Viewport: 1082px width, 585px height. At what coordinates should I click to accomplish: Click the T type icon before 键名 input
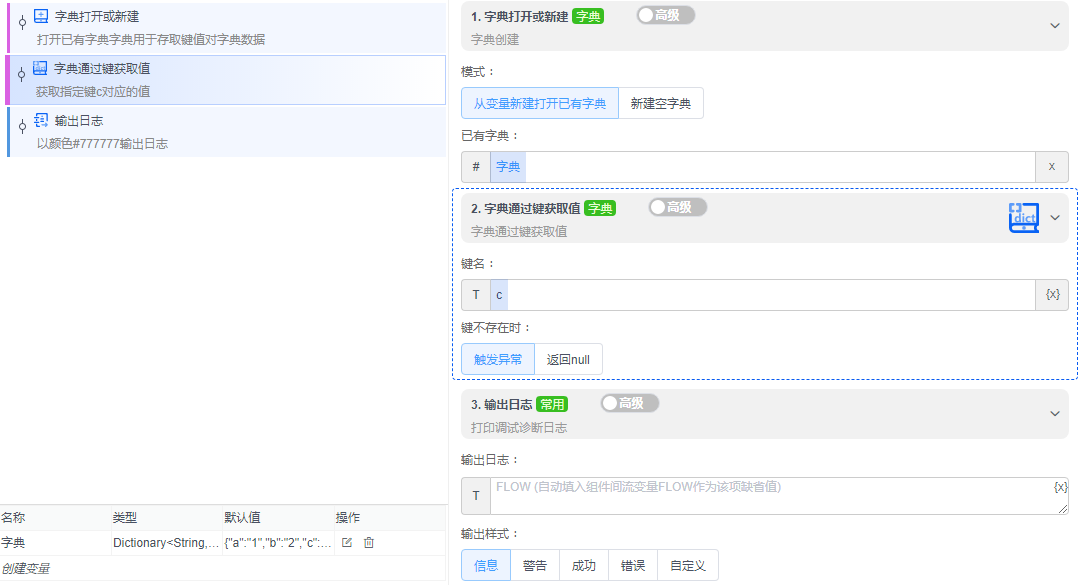475,294
